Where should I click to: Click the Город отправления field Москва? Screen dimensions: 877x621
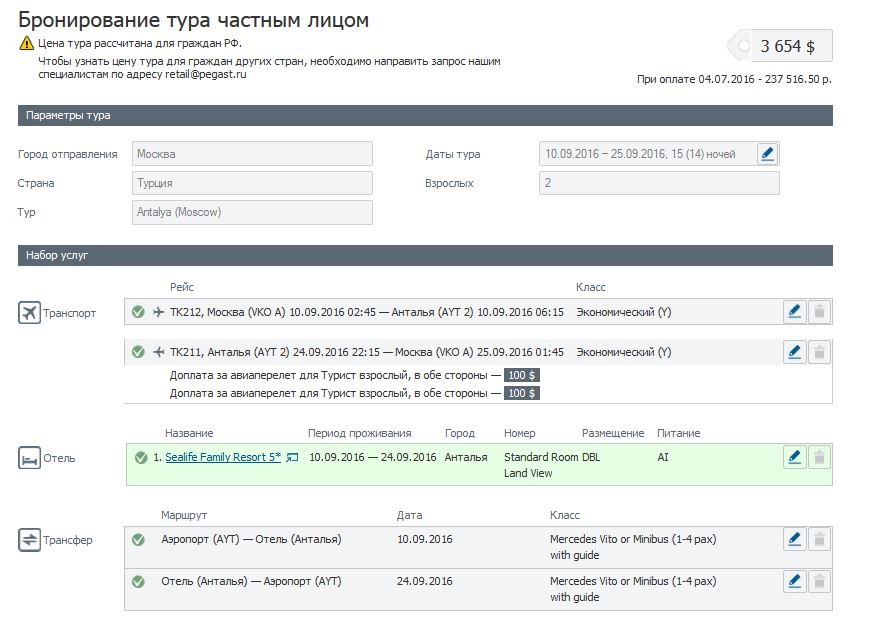coord(252,154)
